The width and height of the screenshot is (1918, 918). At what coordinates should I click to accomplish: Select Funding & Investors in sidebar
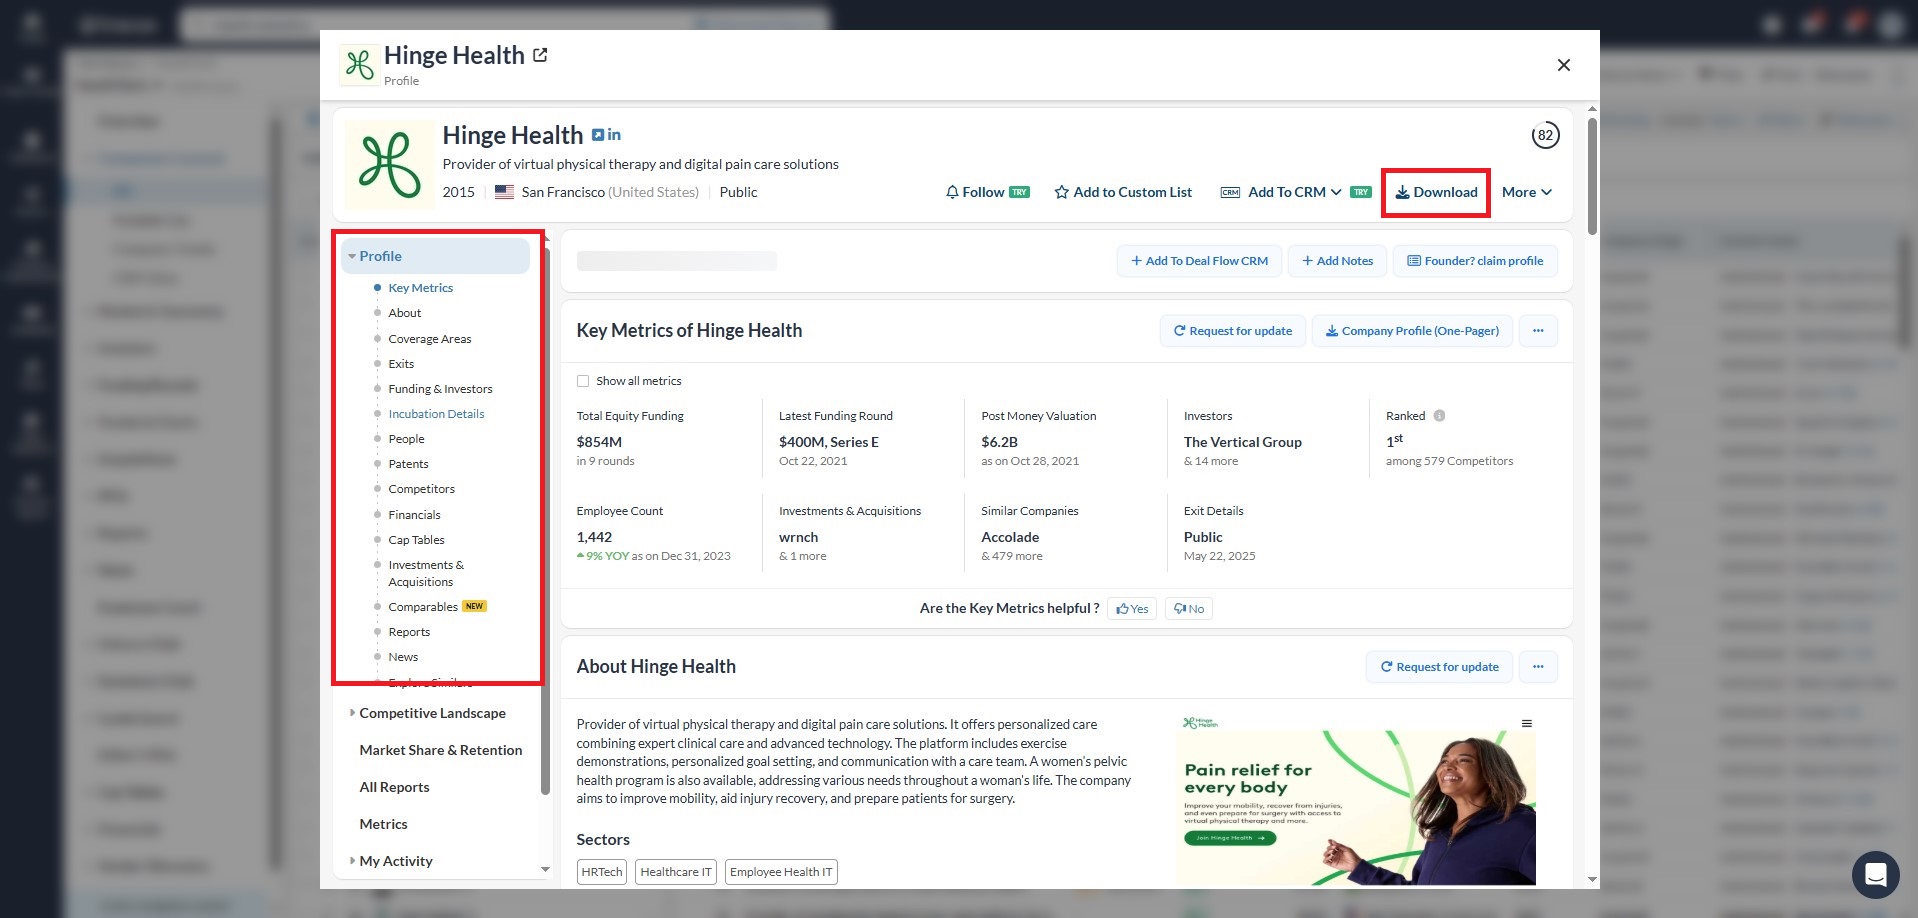440,389
